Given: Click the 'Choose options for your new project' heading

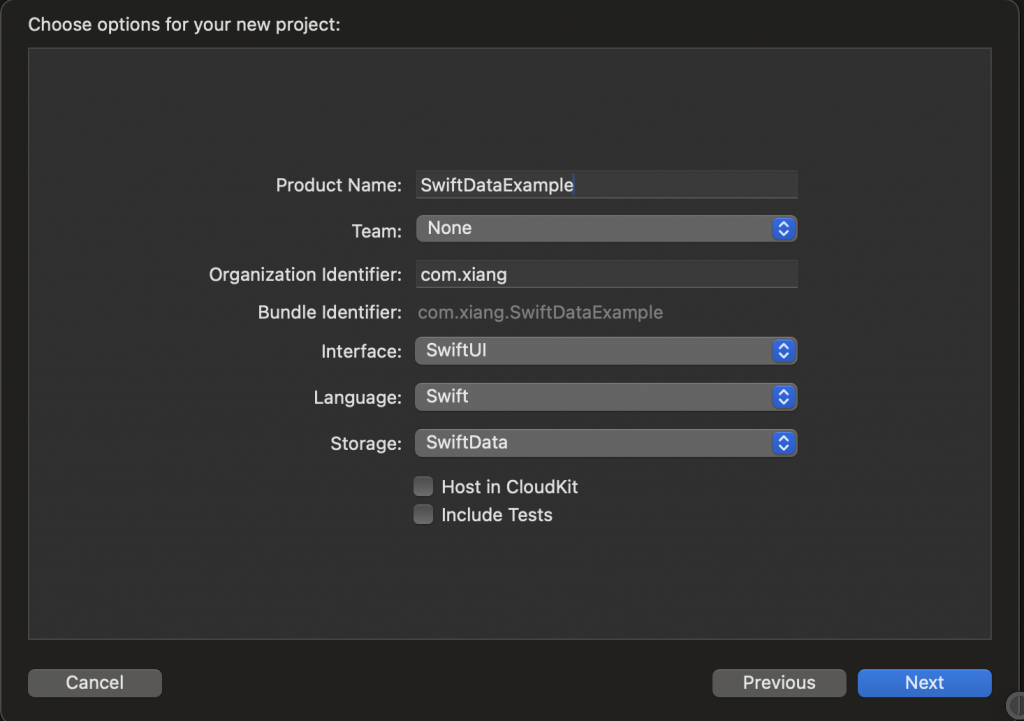Looking at the screenshot, I should [184, 25].
